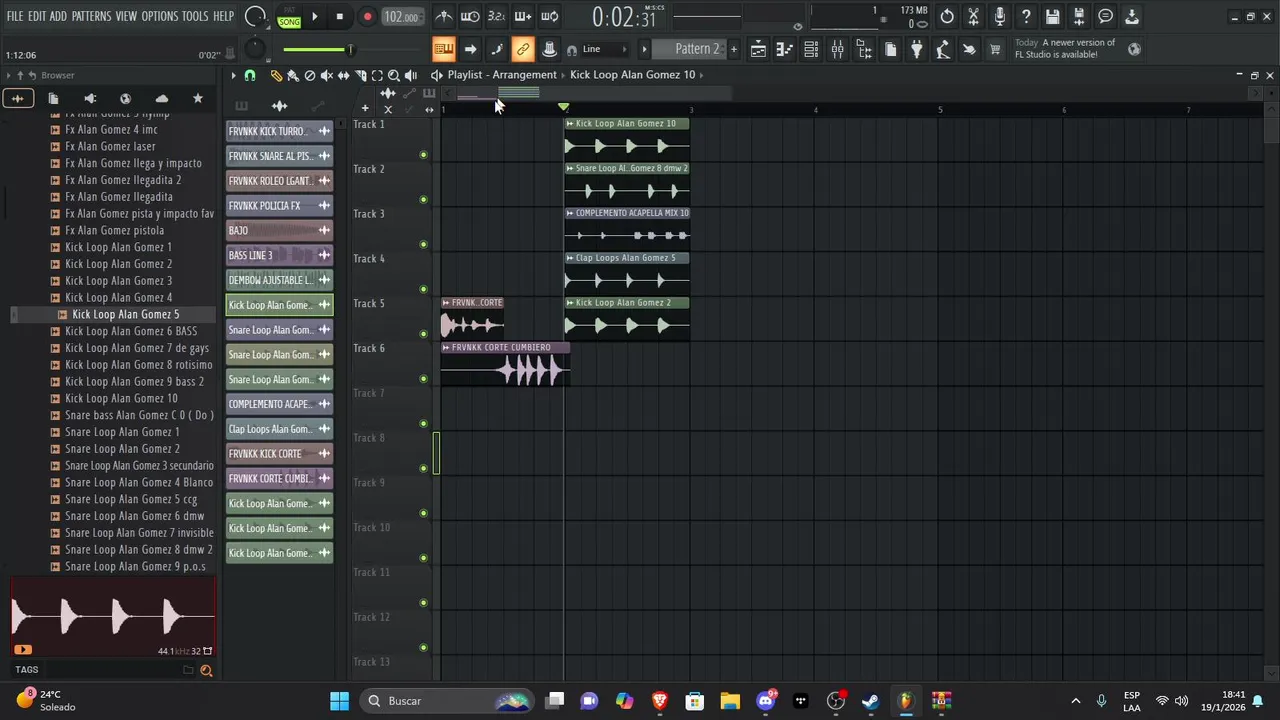This screenshot has width=1280, height=720.
Task: Select the Delete tool in Playlist toolbar
Action: (310, 75)
